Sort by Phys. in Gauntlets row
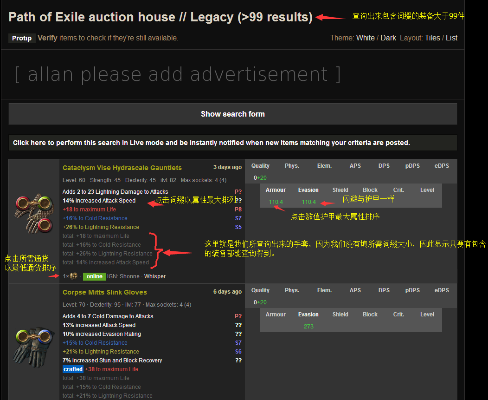The height and width of the screenshot is (400, 488). (292, 166)
